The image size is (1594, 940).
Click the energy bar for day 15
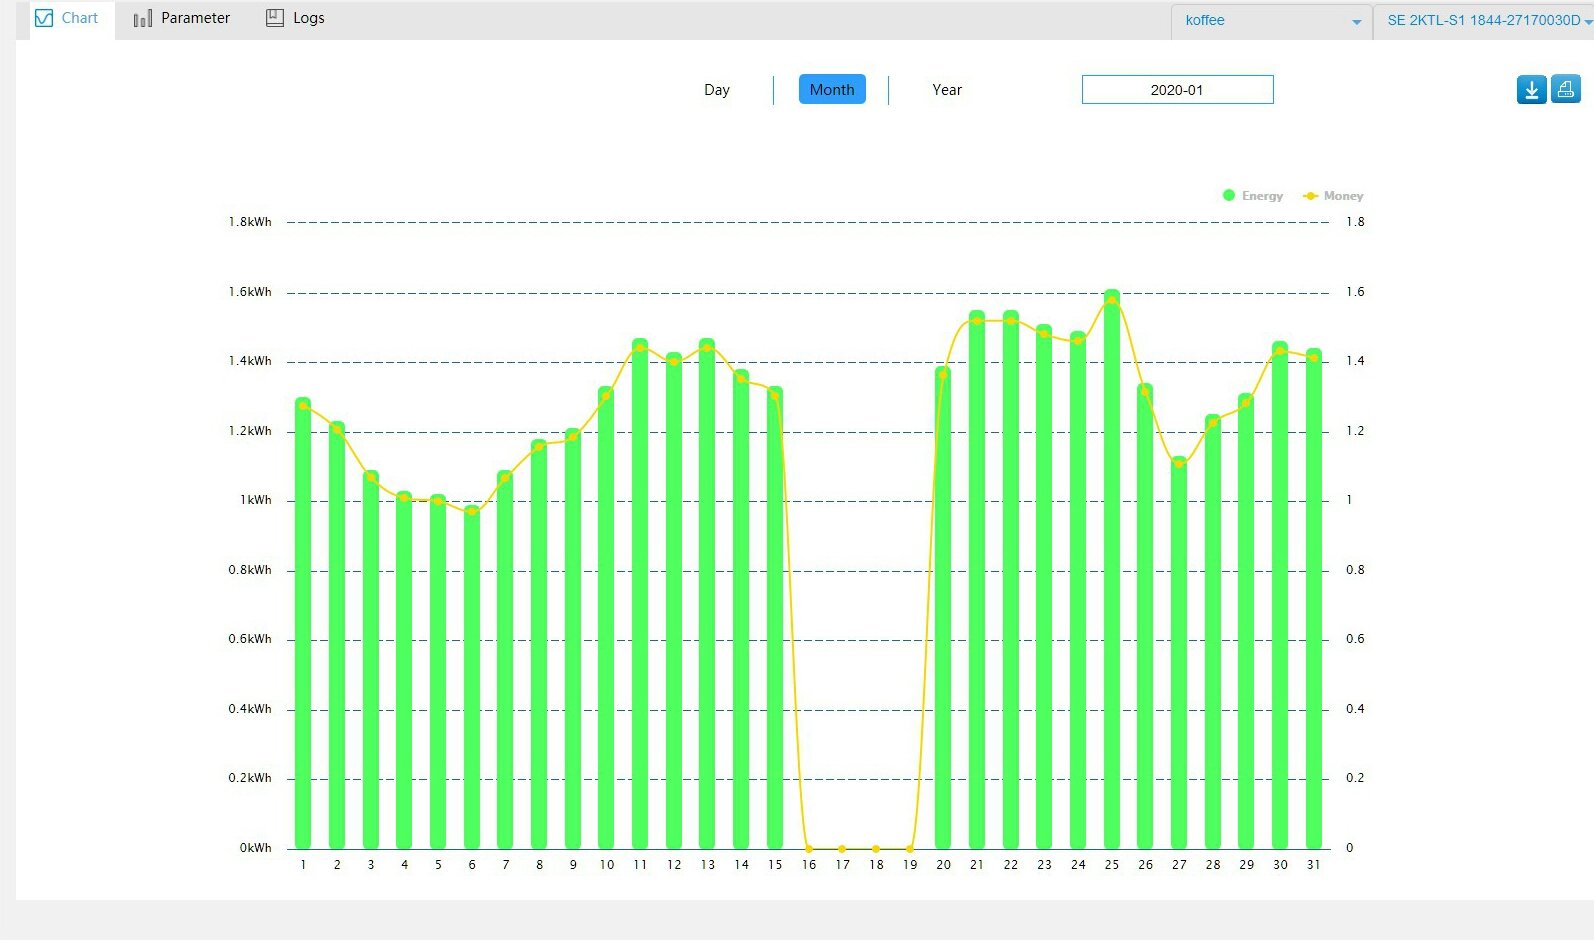pyautogui.click(x=775, y=618)
